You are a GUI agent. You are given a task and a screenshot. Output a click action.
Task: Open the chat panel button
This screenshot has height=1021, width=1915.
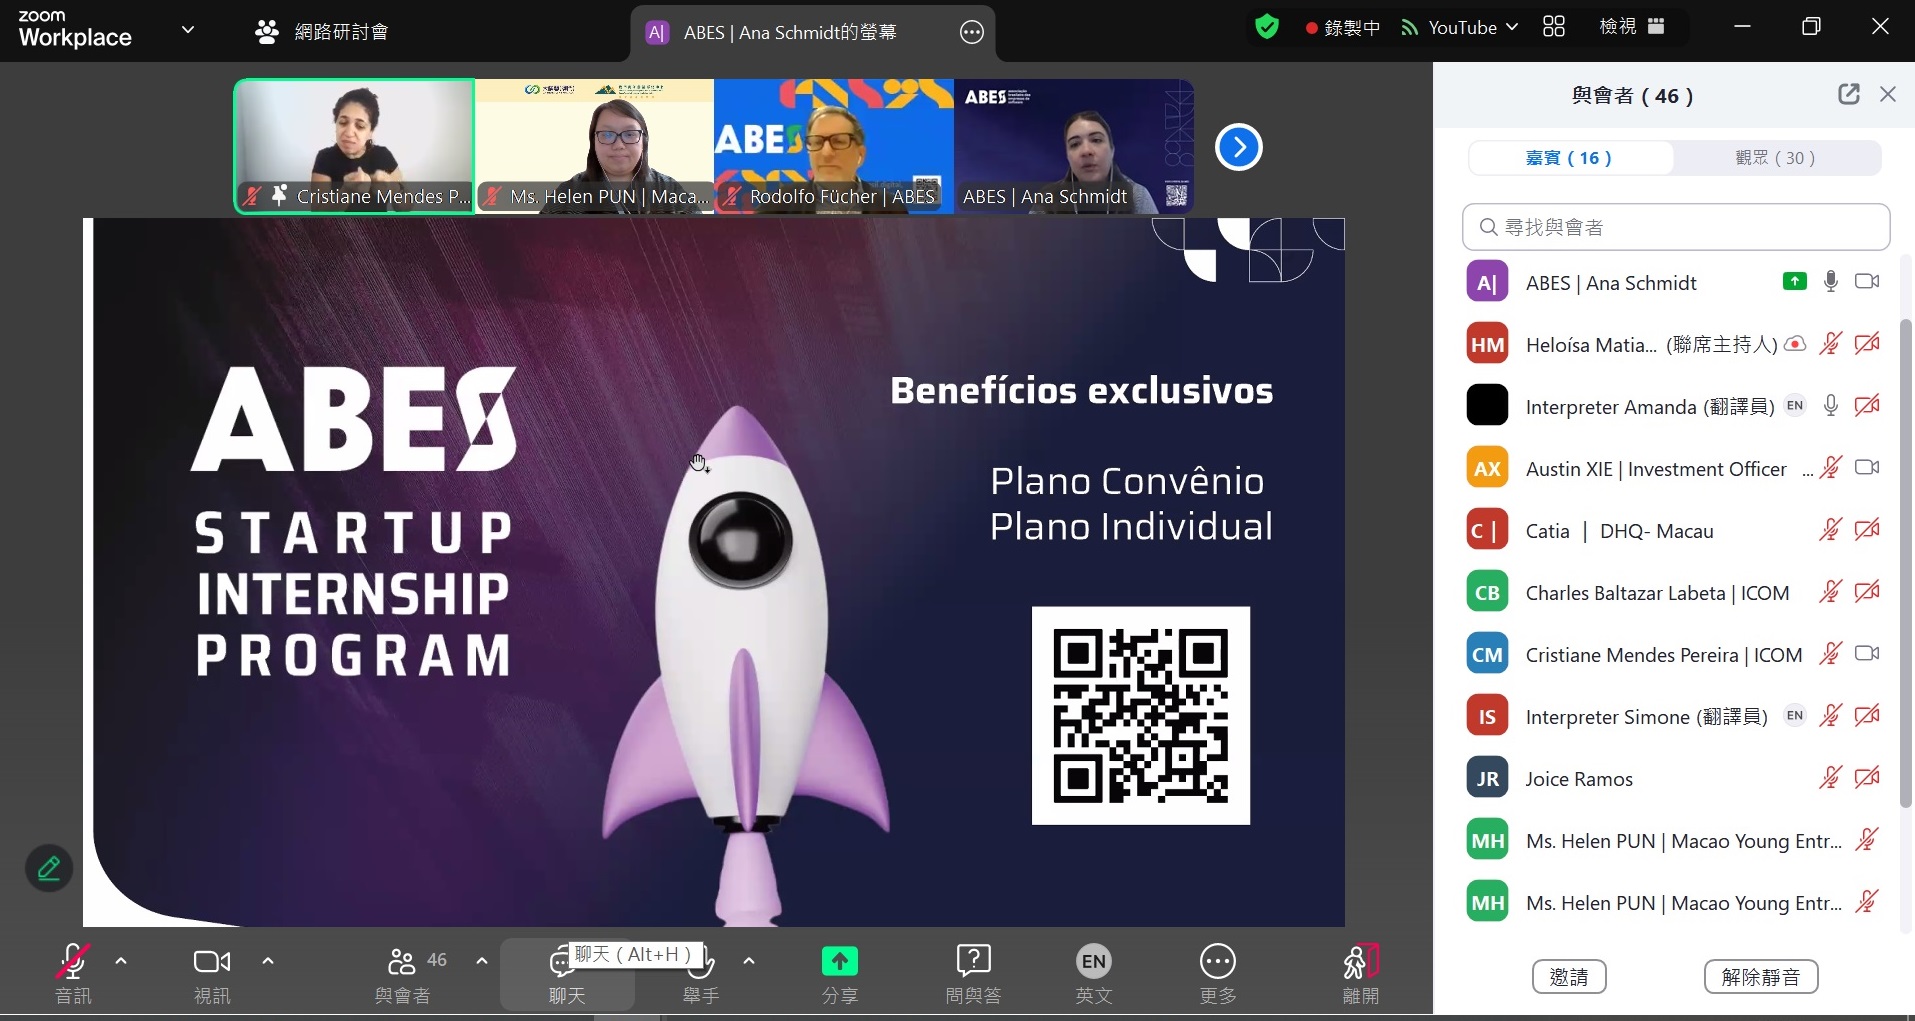[567, 975]
